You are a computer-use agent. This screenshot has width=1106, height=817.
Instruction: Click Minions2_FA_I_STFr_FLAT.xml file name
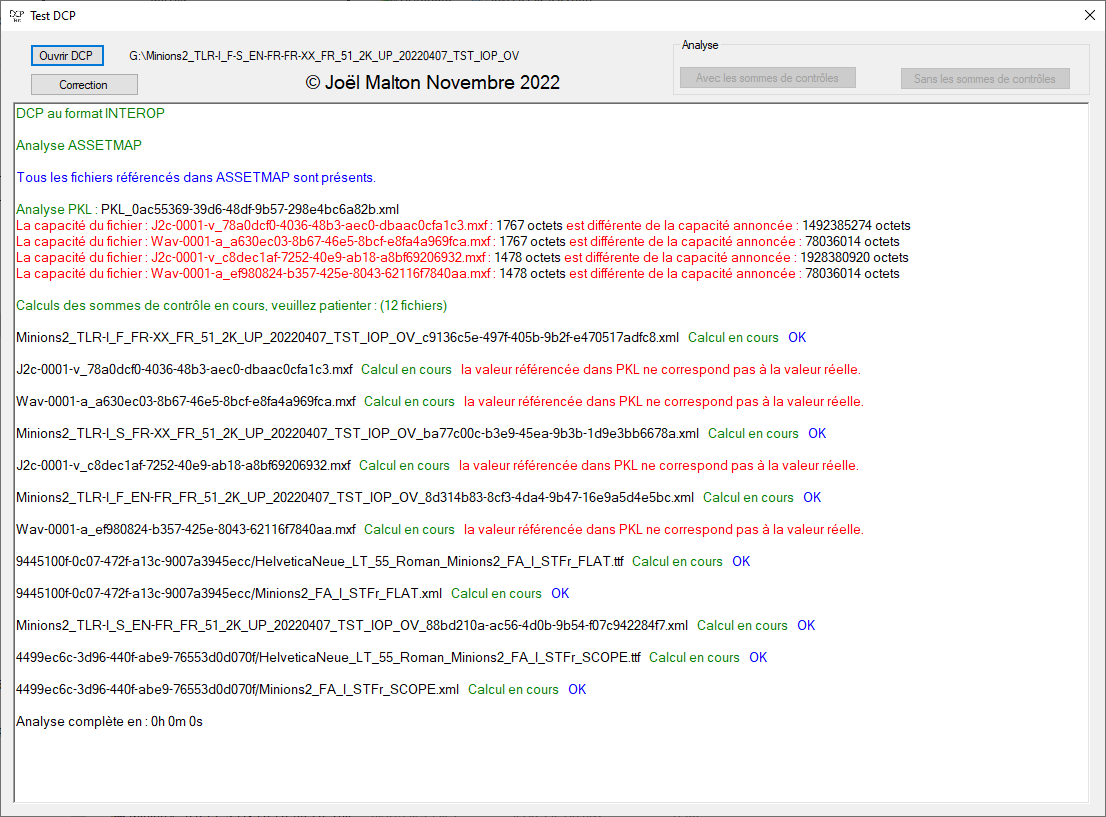[x=229, y=593]
